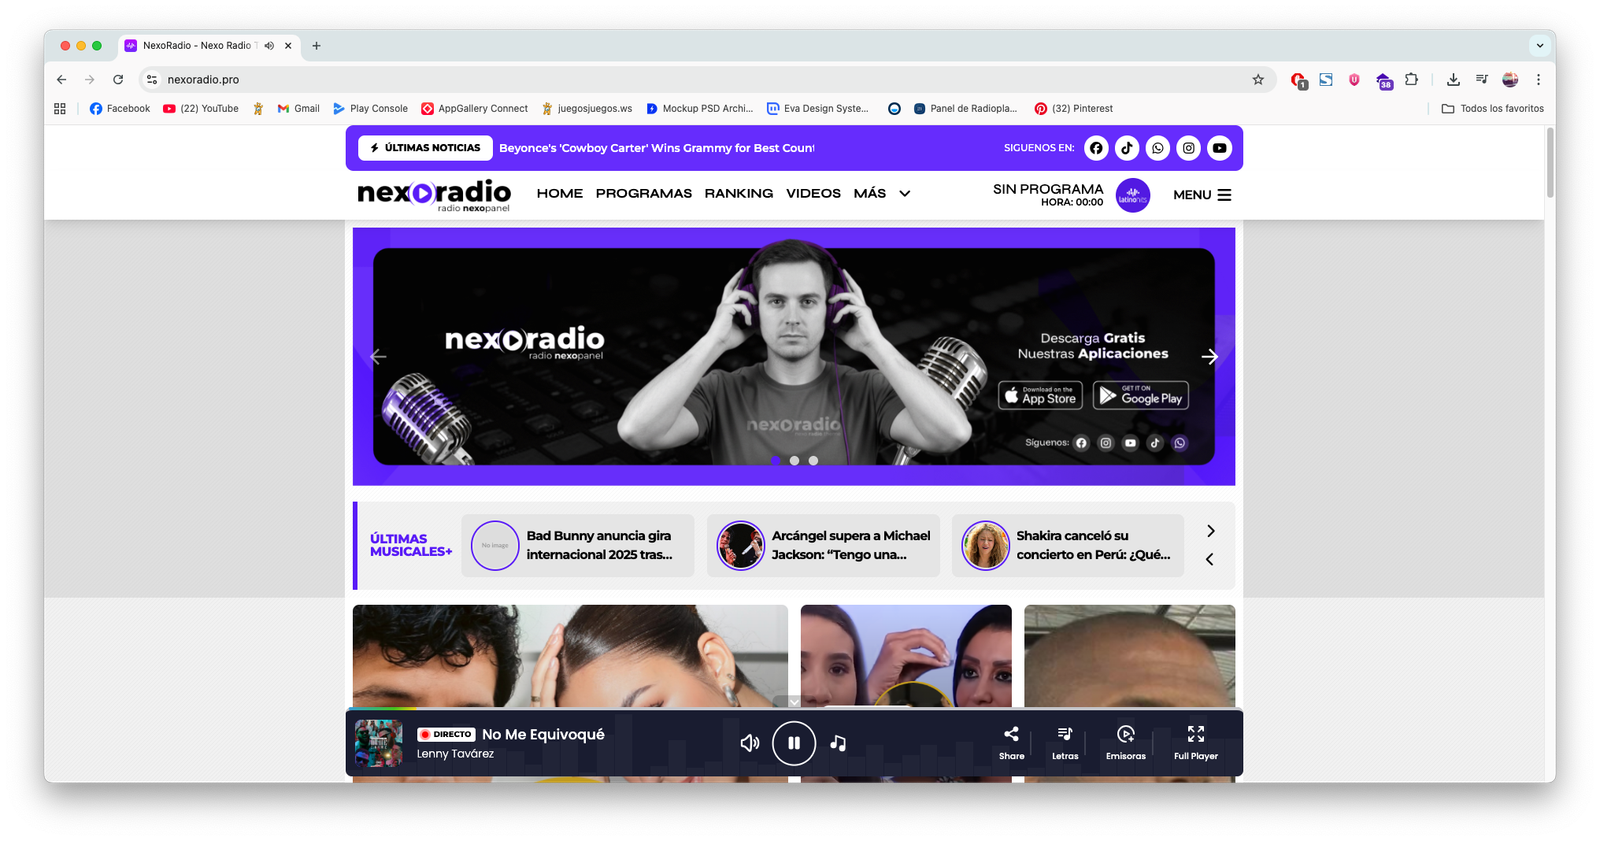The height and width of the screenshot is (841, 1600).
Task: Go to HOME page
Action: coord(559,194)
